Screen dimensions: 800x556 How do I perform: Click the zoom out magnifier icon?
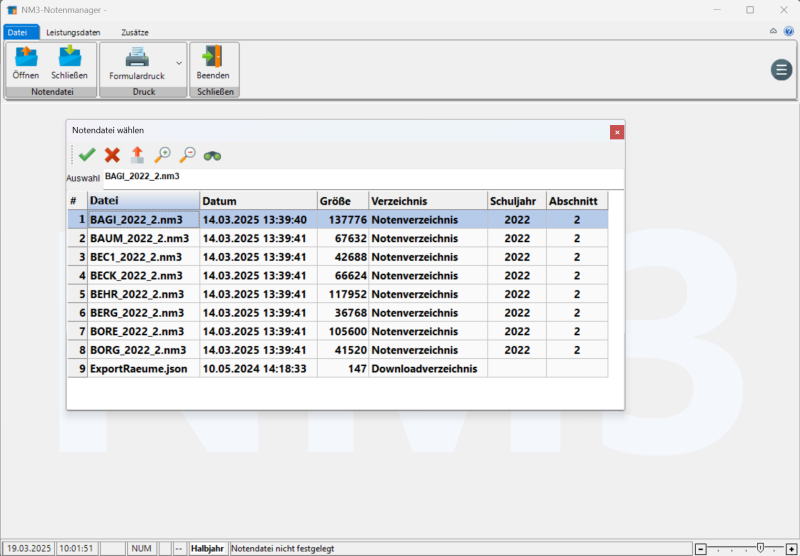[187, 155]
